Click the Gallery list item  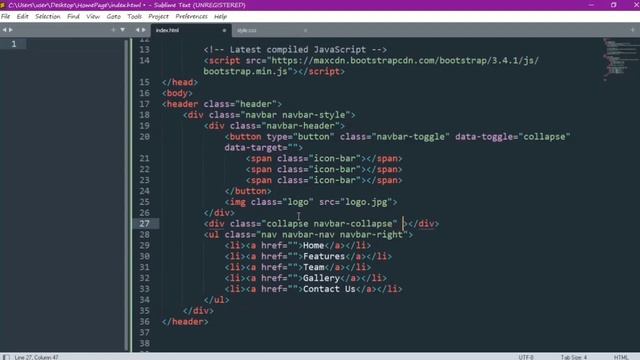(306, 278)
